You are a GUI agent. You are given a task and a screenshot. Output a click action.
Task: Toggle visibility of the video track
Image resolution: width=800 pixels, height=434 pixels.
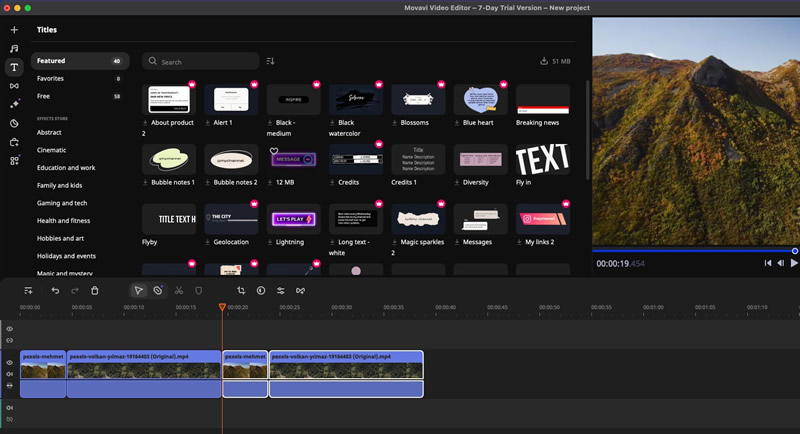[10, 363]
